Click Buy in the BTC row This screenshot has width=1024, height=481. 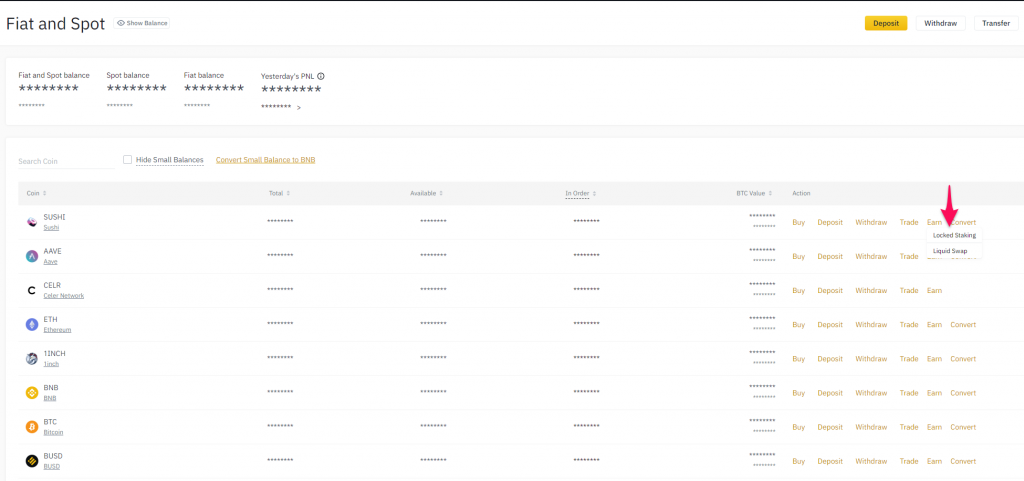click(x=799, y=427)
